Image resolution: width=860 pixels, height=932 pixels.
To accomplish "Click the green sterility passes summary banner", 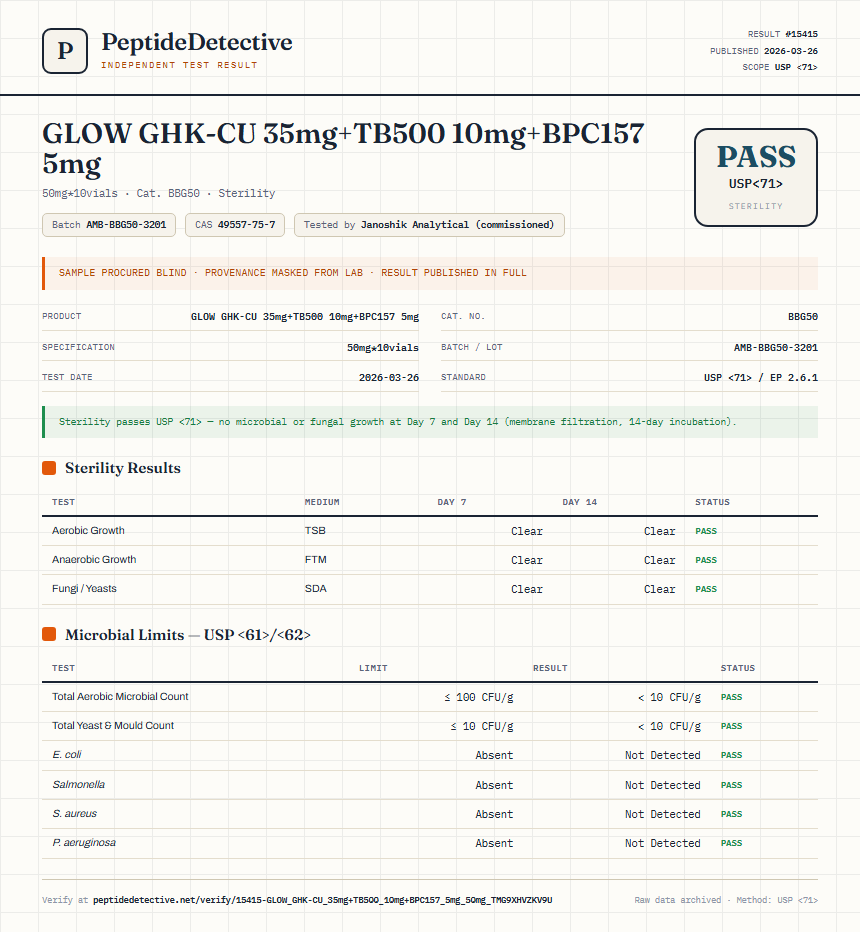I will (x=430, y=422).
